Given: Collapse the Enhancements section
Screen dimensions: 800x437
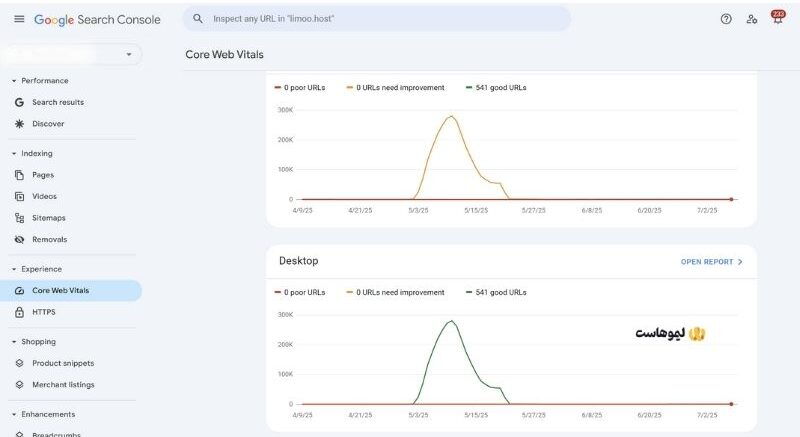Looking at the screenshot, I should pos(14,414).
